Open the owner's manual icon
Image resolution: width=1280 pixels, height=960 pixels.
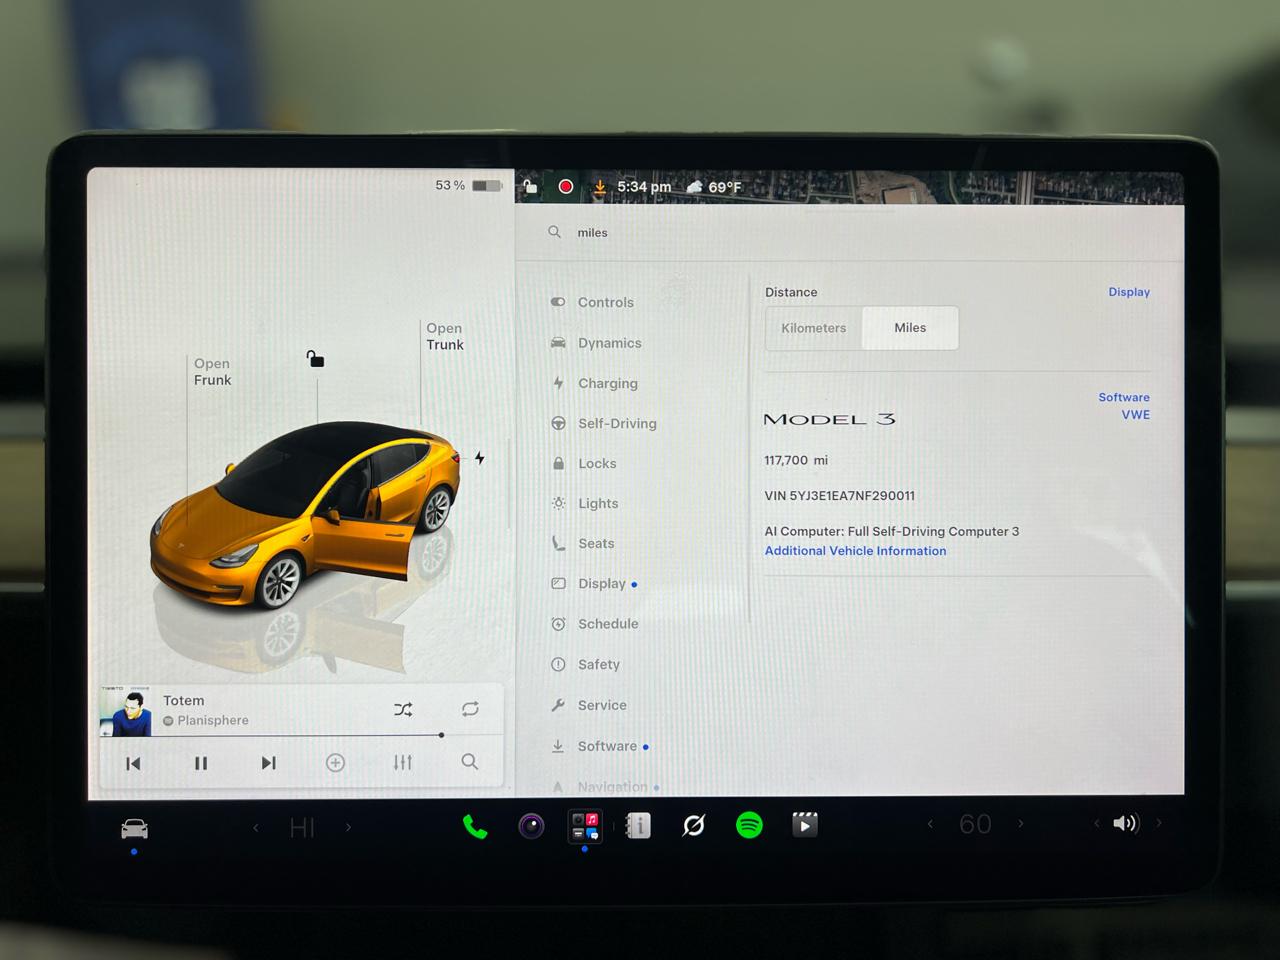[638, 826]
